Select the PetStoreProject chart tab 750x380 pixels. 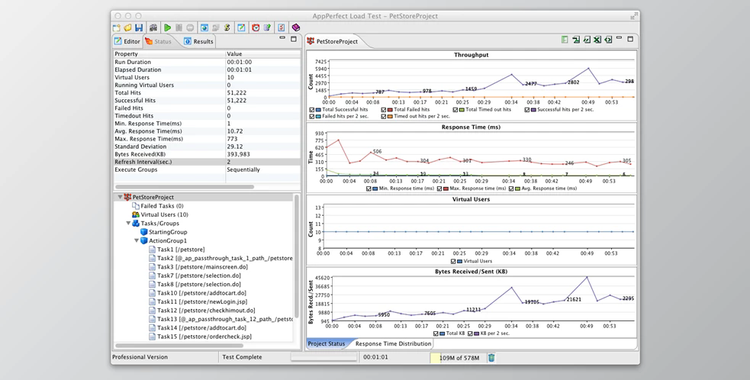coord(333,42)
